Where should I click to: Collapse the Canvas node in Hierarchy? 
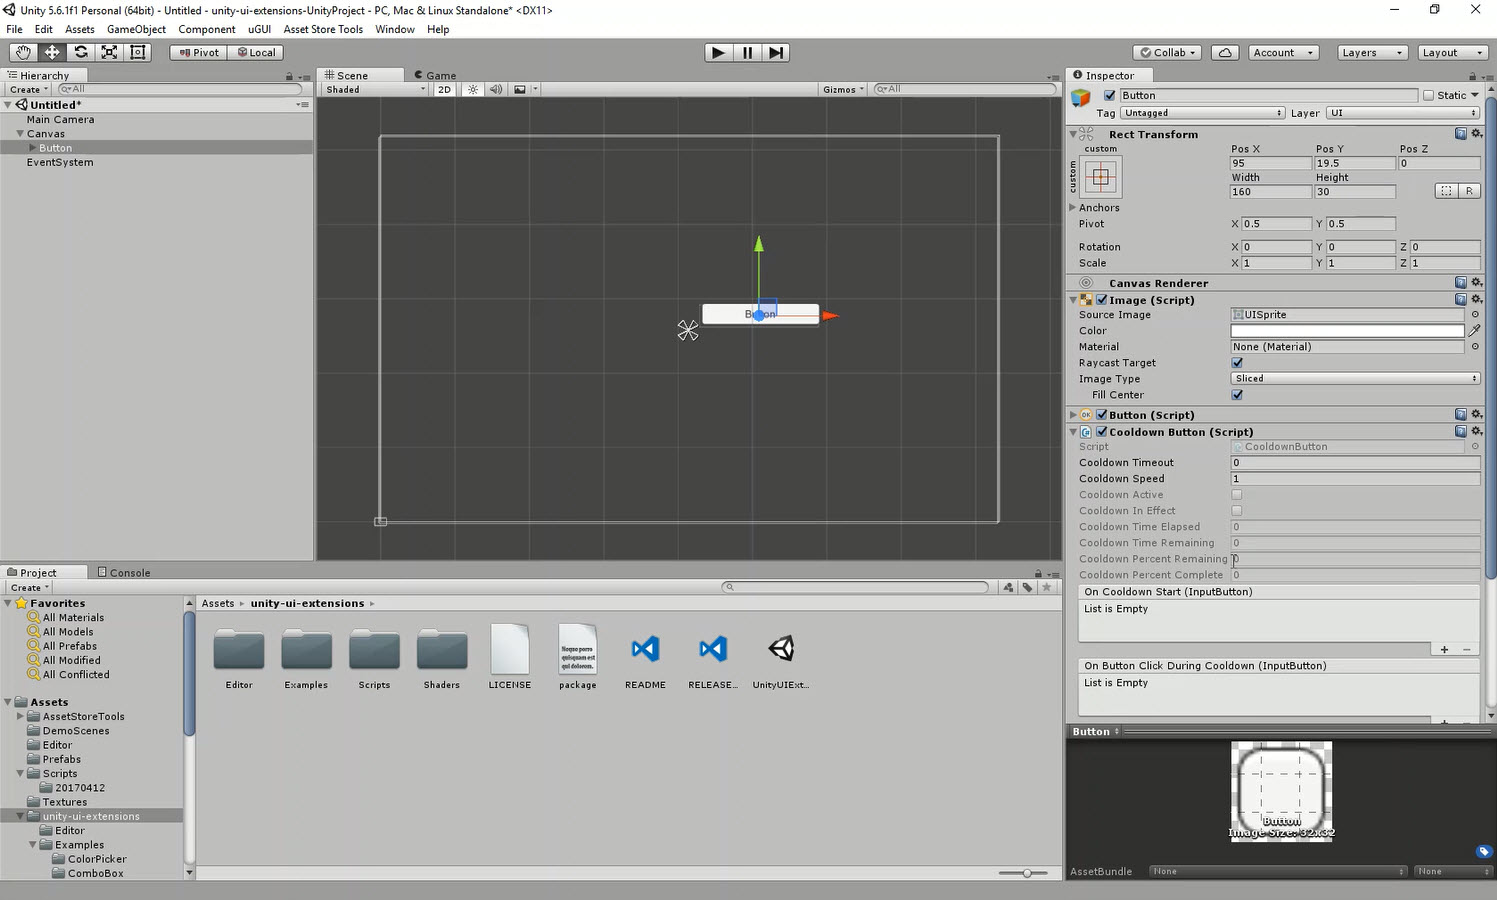19,133
